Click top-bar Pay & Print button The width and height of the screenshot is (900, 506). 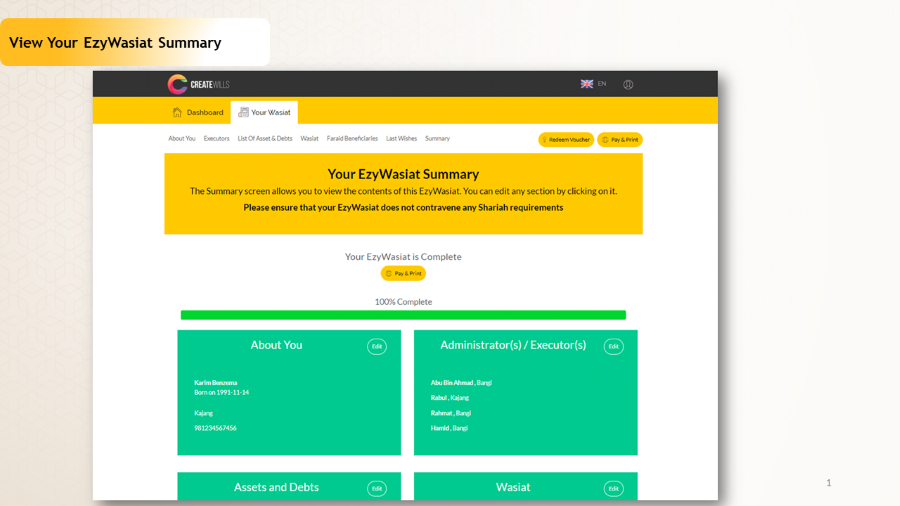[x=620, y=139]
